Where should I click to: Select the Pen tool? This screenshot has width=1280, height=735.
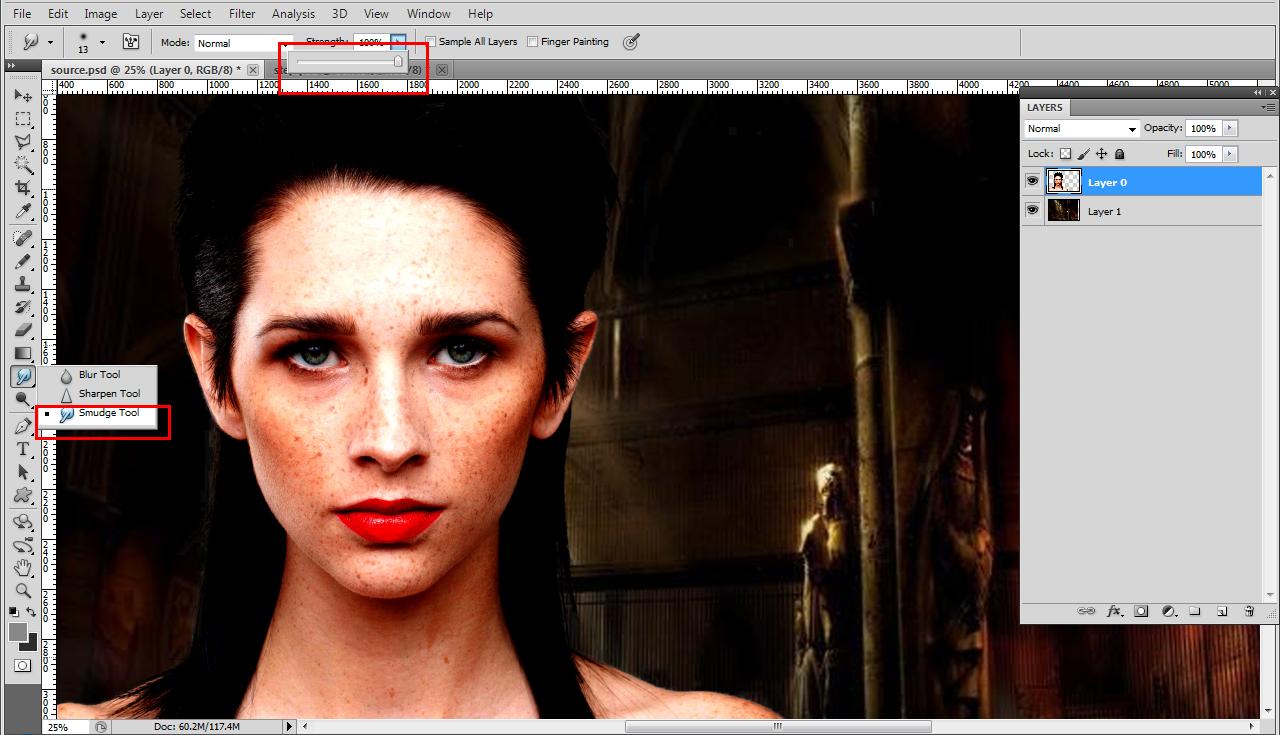pos(23,426)
